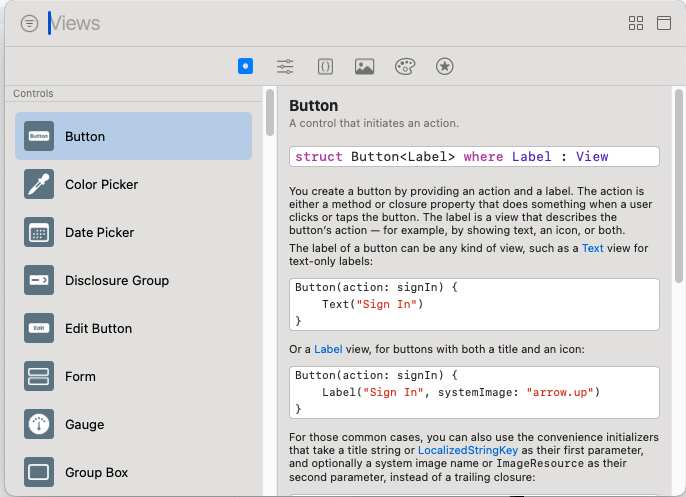Screen dimensions: 686x497
Task: Click the calendar Date Picker icon
Action: [x=39, y=232]
